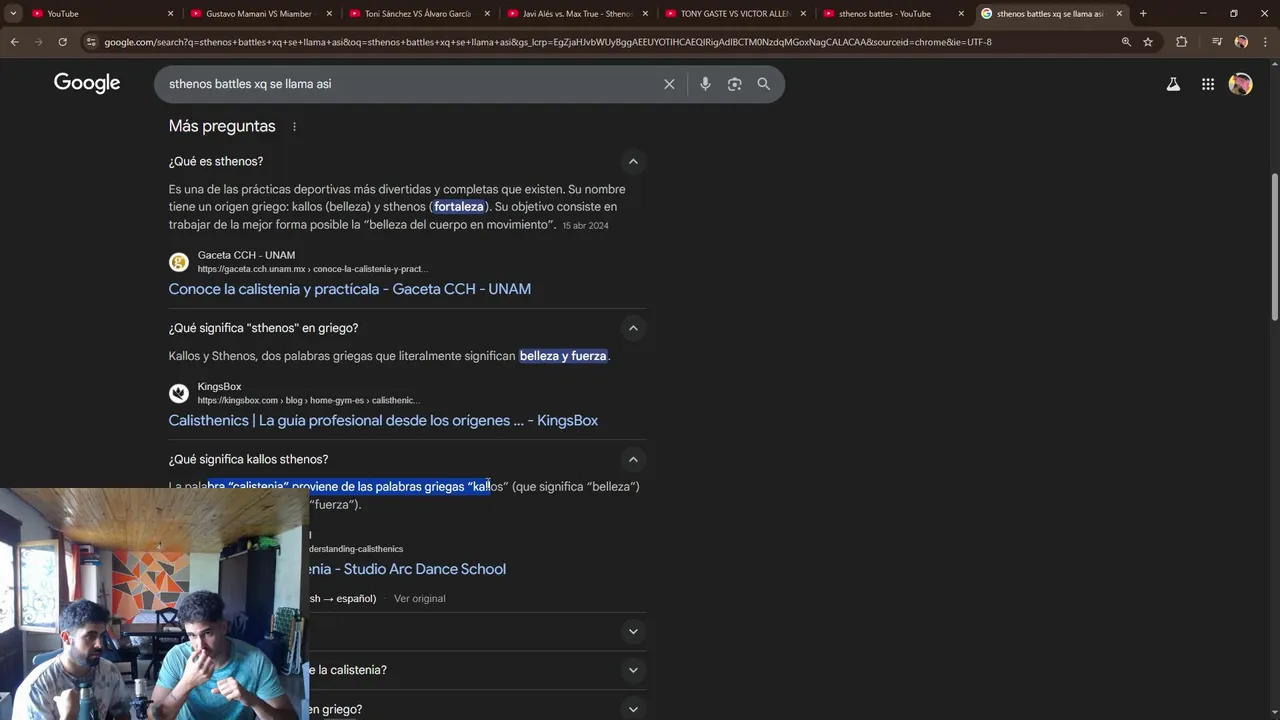Open Chrome three-dot menu
Image resolution: width=1280 pixels, height=720 pixels.
[x=1264, y=42]
